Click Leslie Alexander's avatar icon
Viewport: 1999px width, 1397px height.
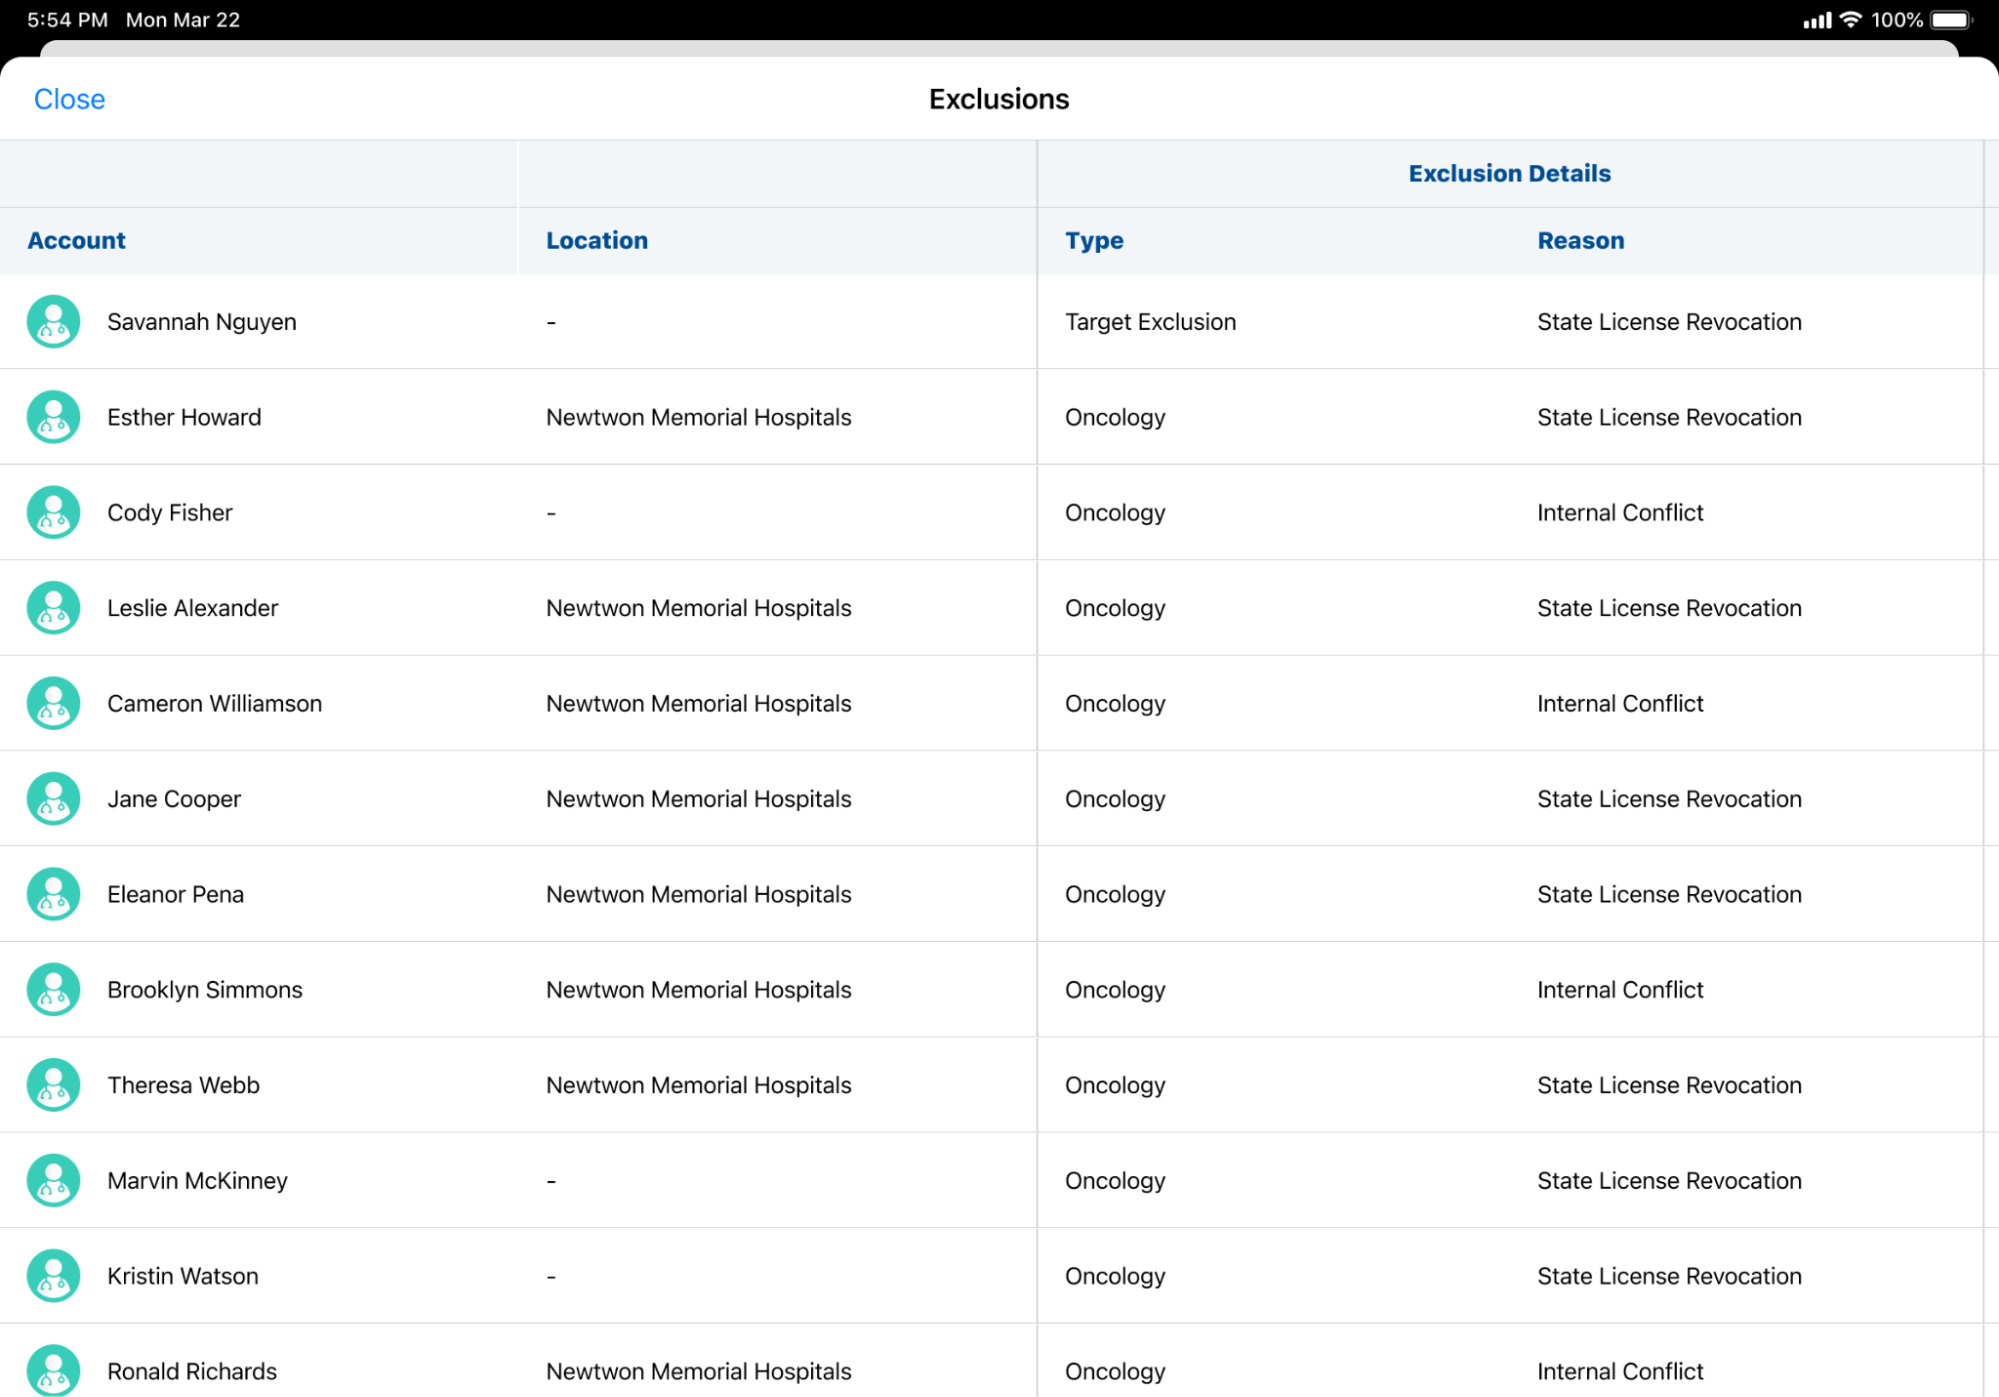point(53,607)
